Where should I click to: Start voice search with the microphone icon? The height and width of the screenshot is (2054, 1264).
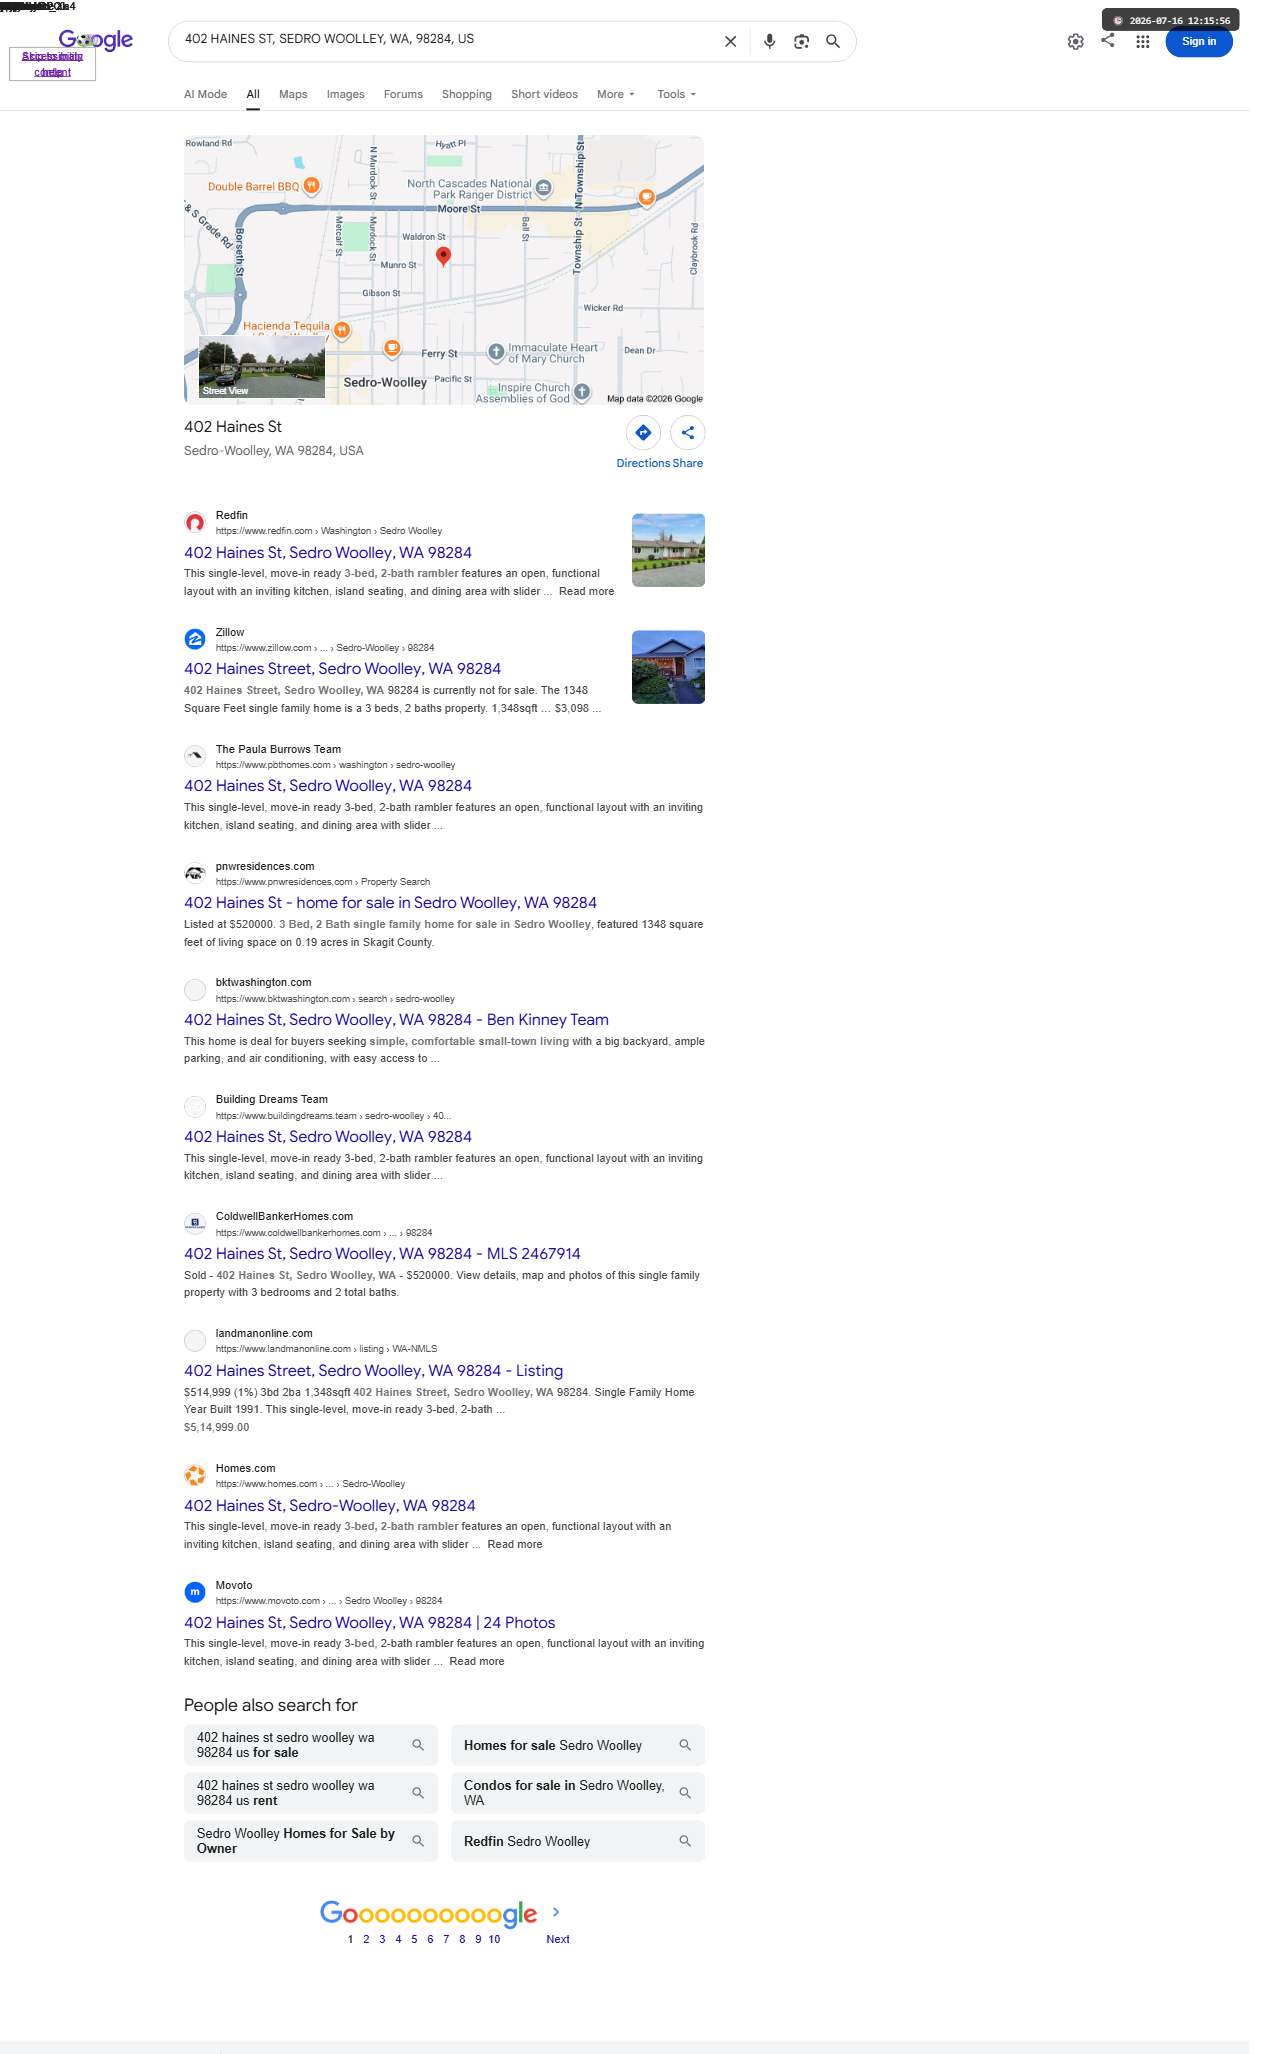(769, 42)
